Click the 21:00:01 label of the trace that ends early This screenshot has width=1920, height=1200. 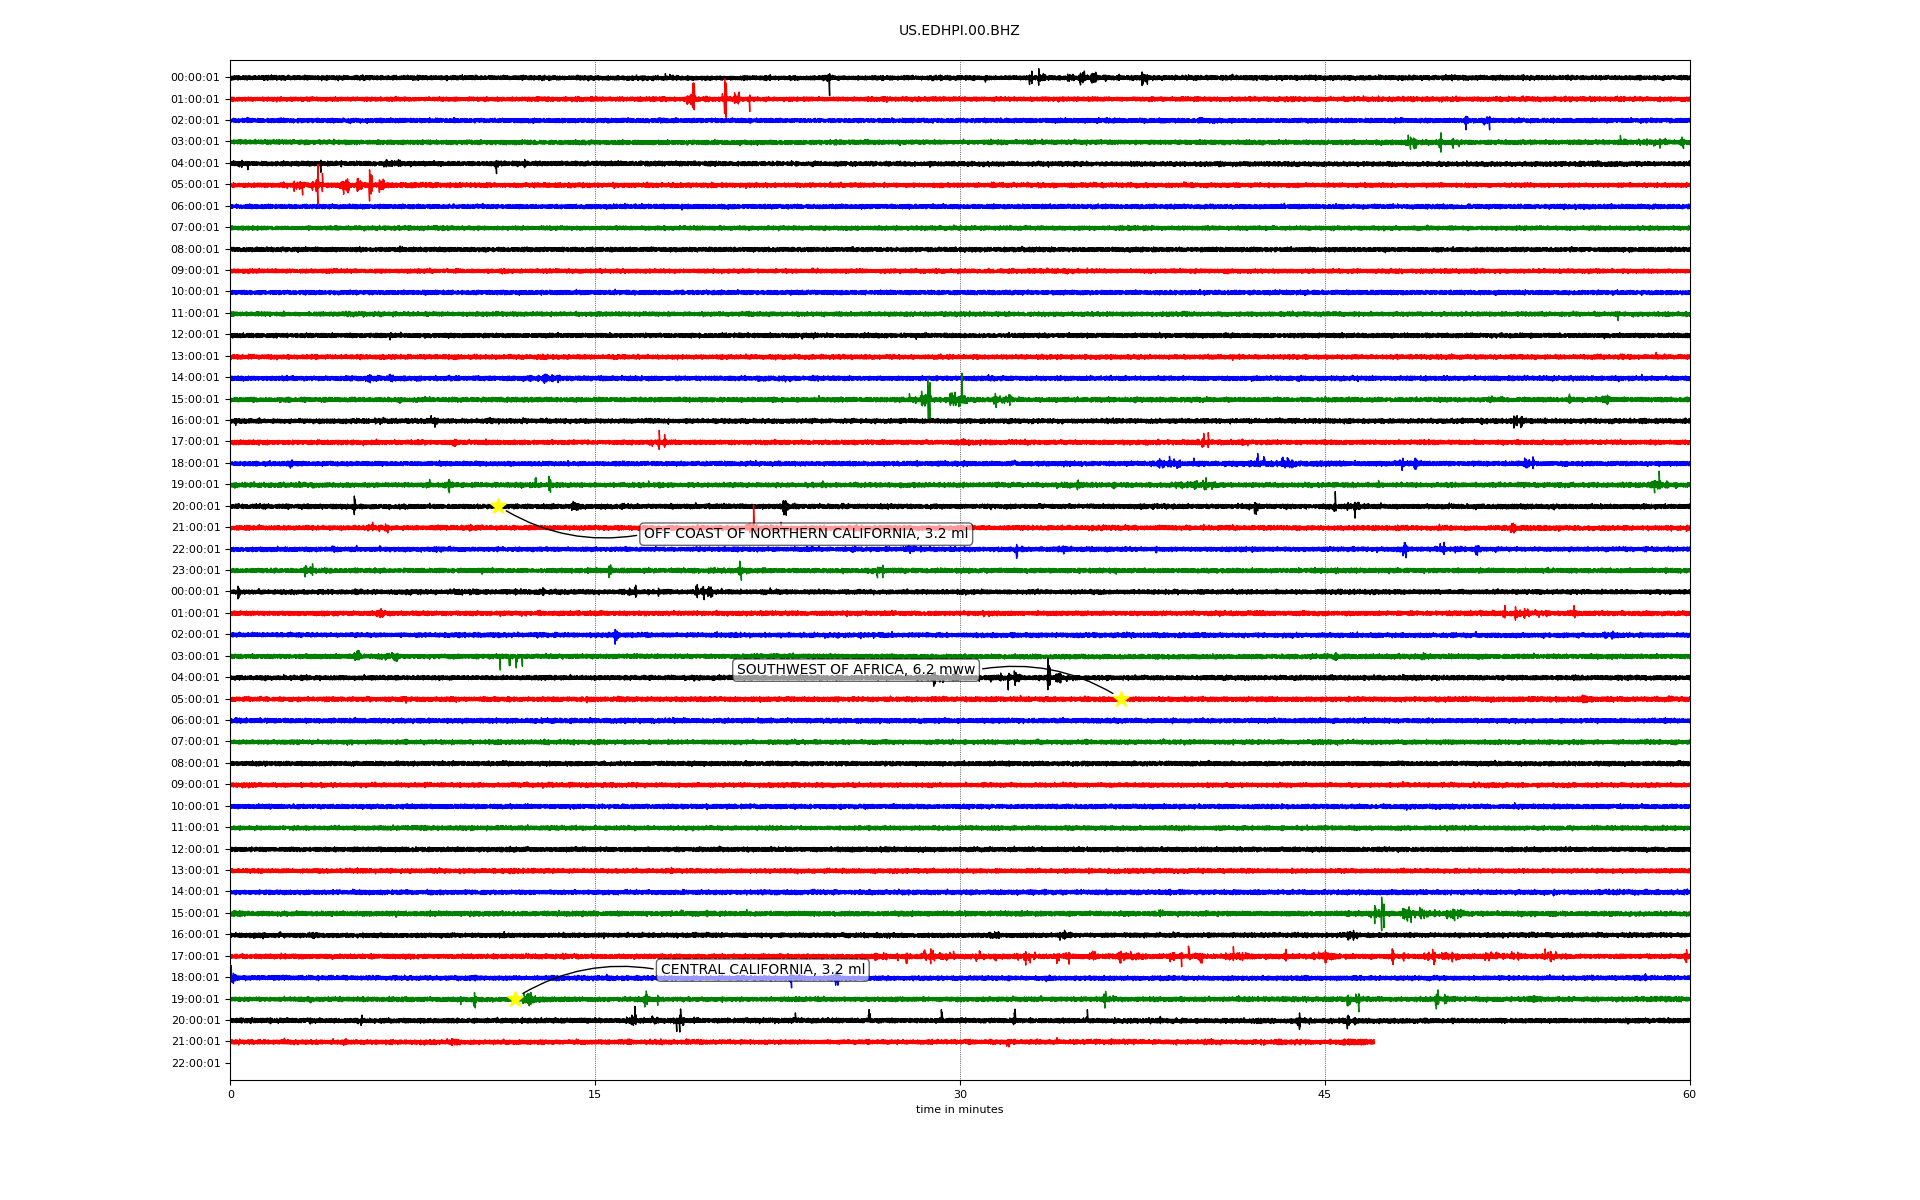195,1042
